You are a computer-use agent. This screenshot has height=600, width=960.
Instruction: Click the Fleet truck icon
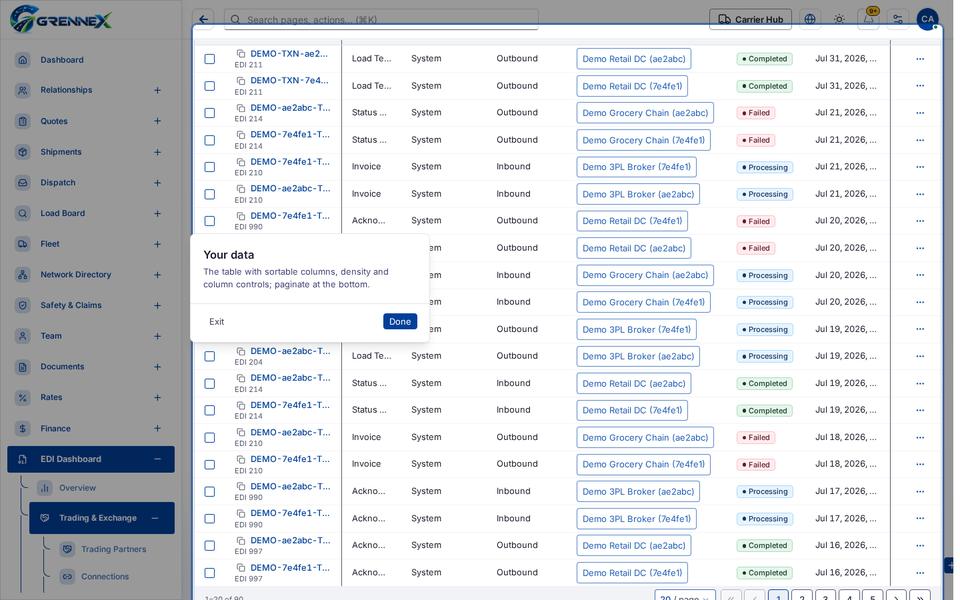pyautogui.click(x=23, y=244)
